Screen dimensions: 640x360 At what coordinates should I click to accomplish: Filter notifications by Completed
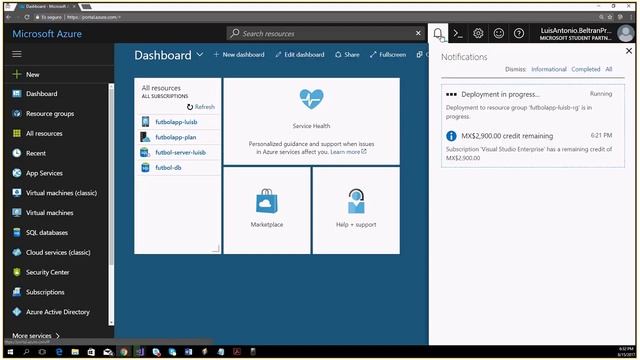[586, 69]
